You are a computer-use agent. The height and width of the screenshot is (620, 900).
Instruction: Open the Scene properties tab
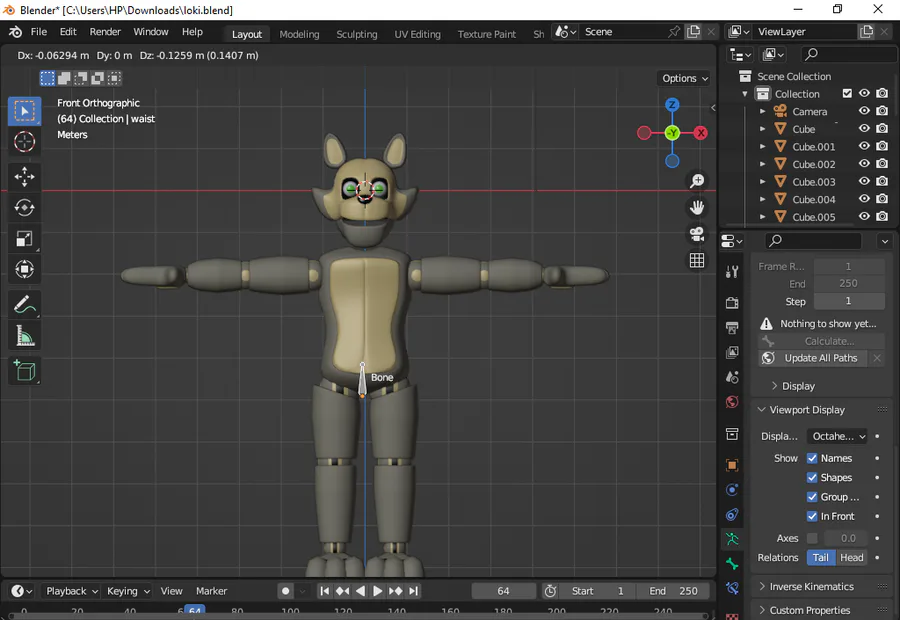click(732, 377)
